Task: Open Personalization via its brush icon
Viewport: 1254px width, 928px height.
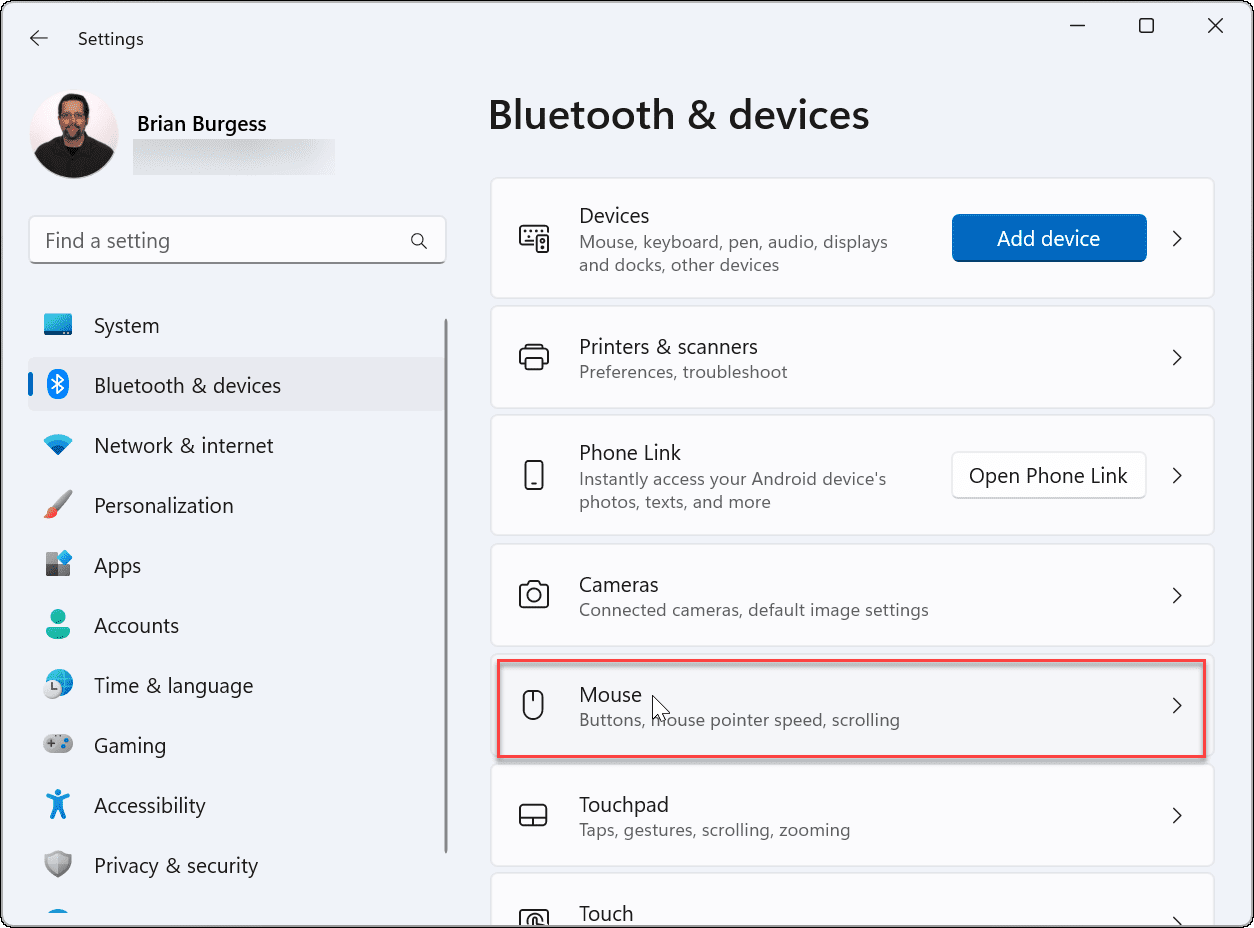Action: click(58, 505)
